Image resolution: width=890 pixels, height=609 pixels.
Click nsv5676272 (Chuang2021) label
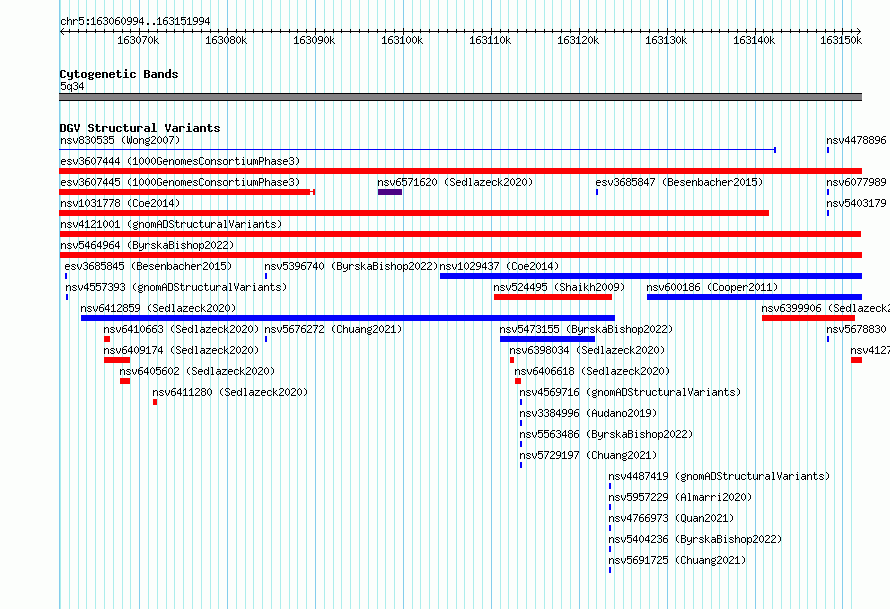[333, 329]
